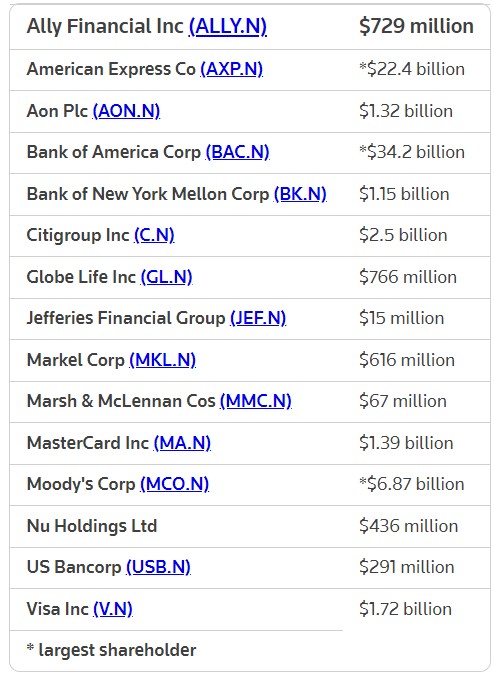Open the AXP.N ticker link
494x676 pixels.
[x=231, y=69]
